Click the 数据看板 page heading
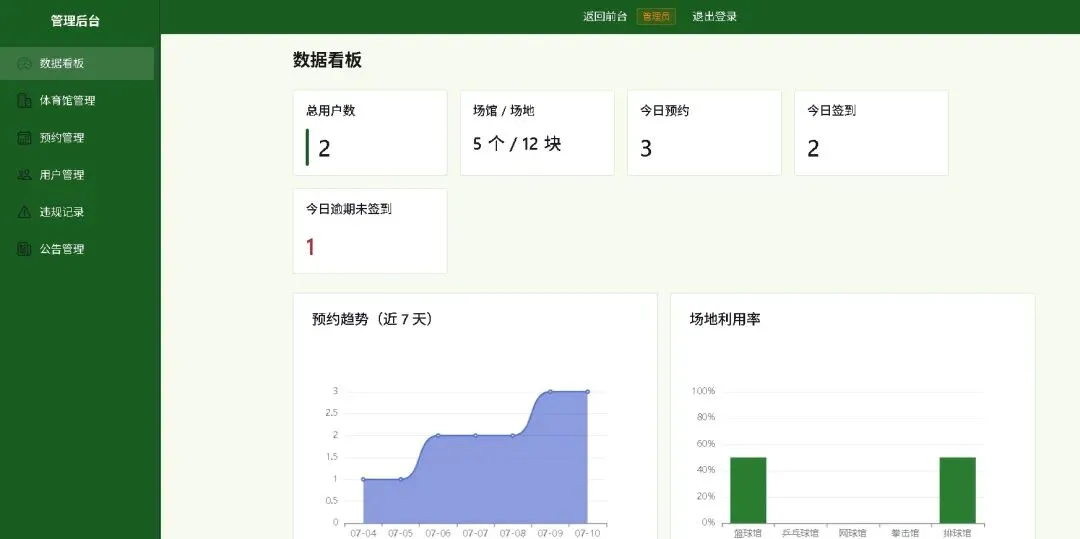1080x539 pixels. pyautogui.click(x=327, y=61)
